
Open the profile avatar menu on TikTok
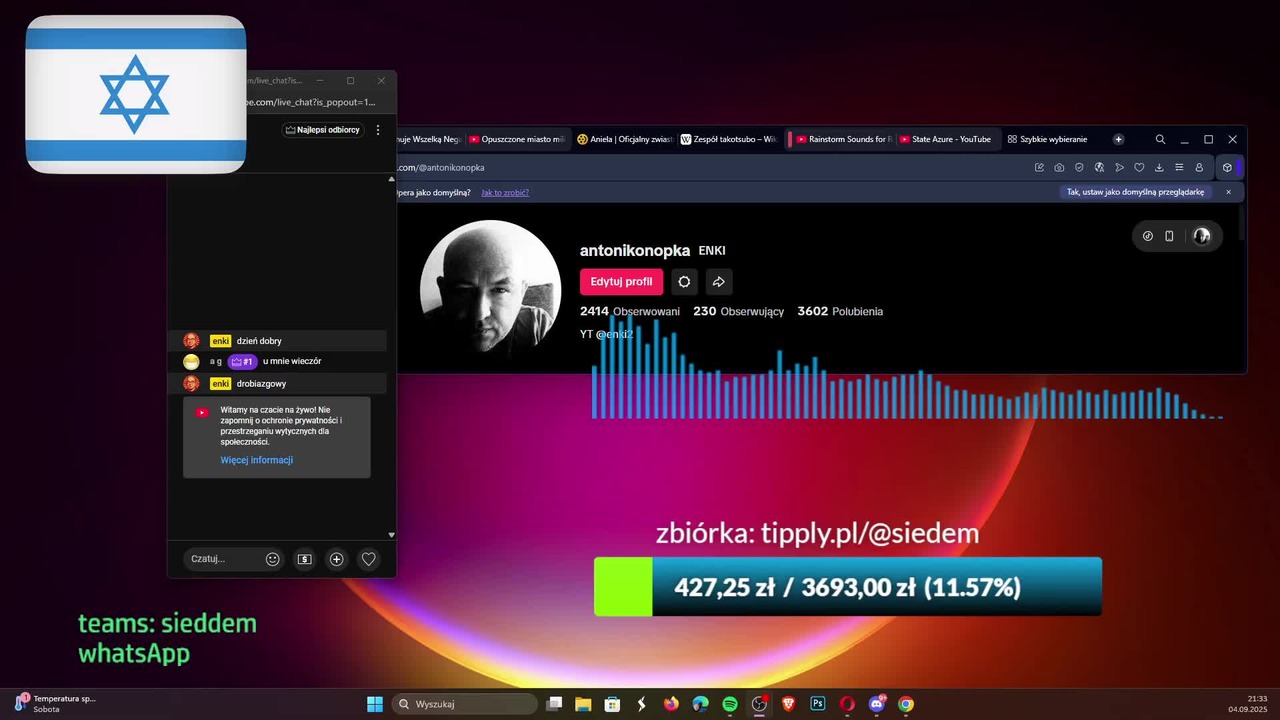(1202, 236)
